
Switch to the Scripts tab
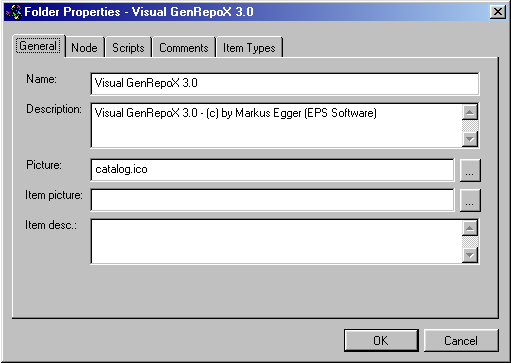(128, 47)
